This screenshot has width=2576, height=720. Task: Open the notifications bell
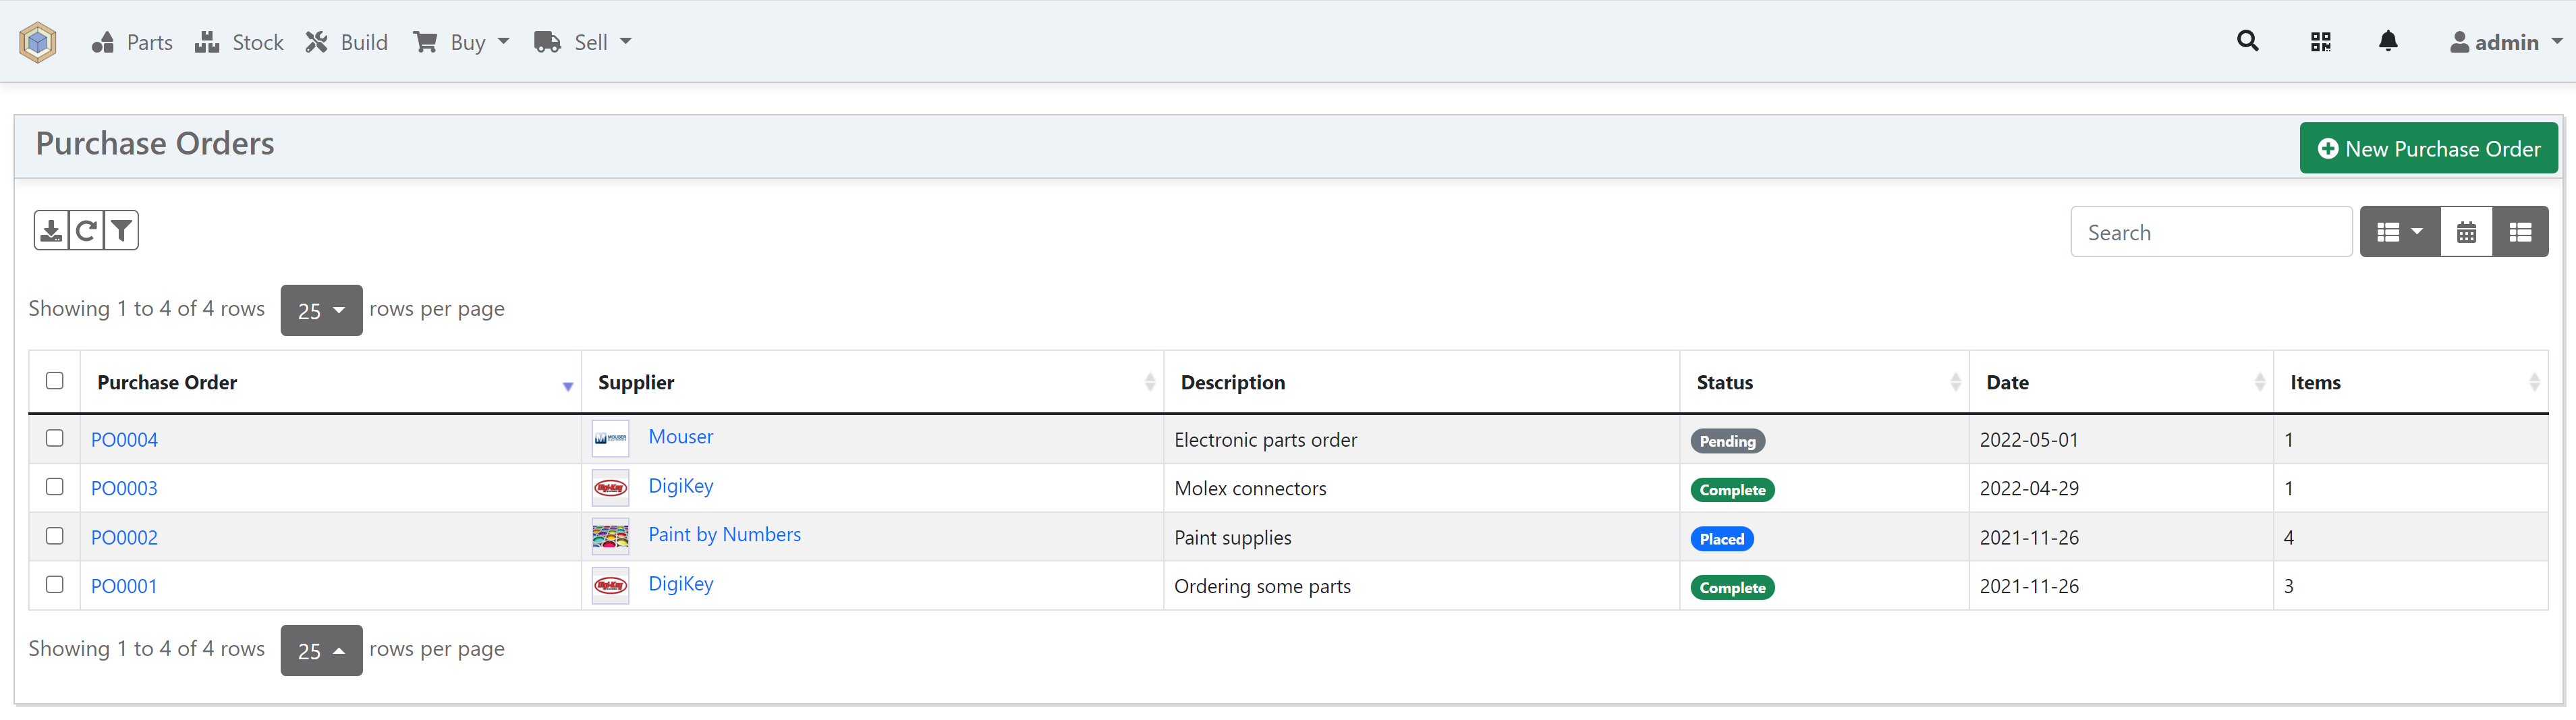[2387, 41]
